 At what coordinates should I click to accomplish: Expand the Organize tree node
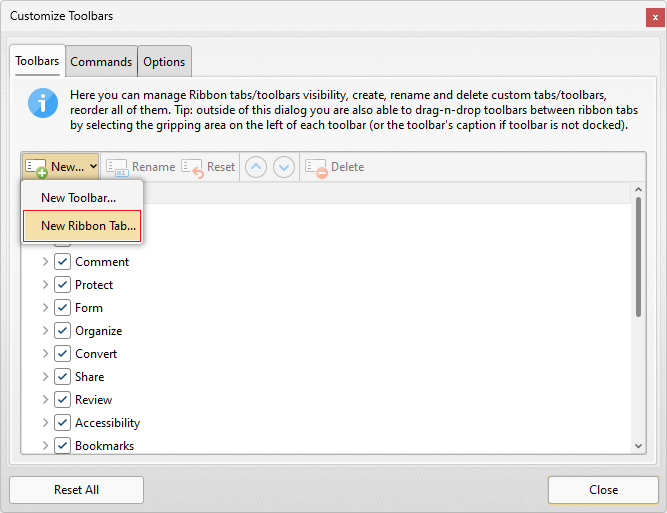click(45, 331)
